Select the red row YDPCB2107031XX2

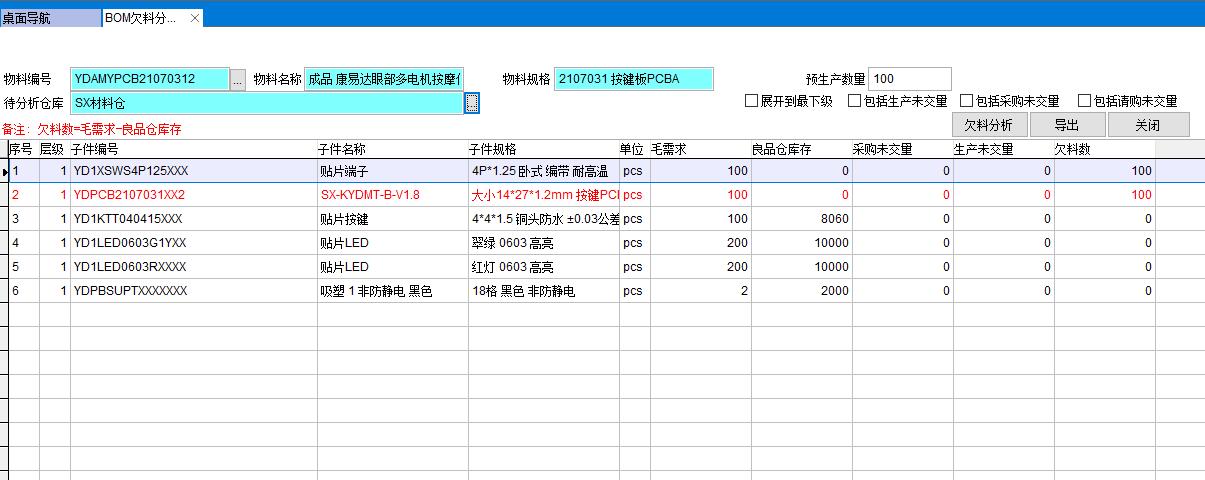[128, 195]
